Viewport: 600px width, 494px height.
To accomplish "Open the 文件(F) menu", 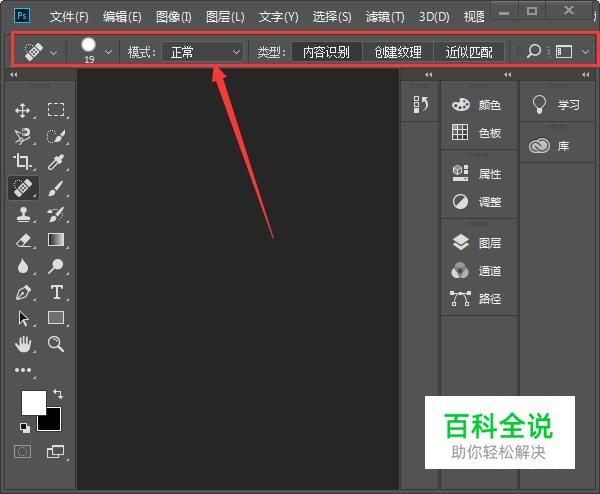I will coord(69,17).
